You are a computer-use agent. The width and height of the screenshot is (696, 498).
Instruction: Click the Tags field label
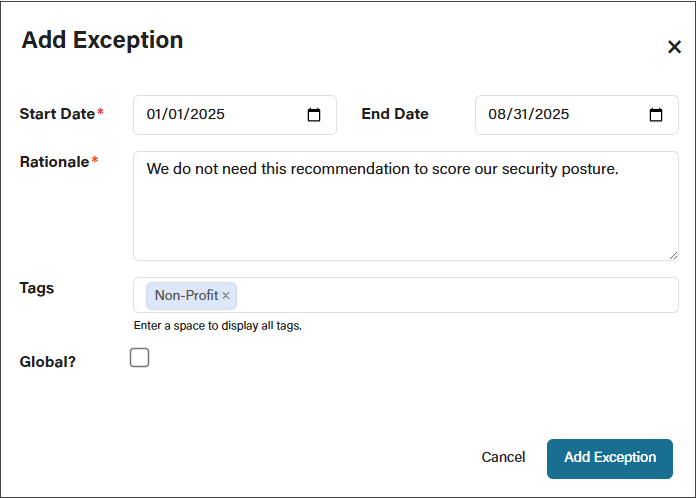[x=37, y=289]
